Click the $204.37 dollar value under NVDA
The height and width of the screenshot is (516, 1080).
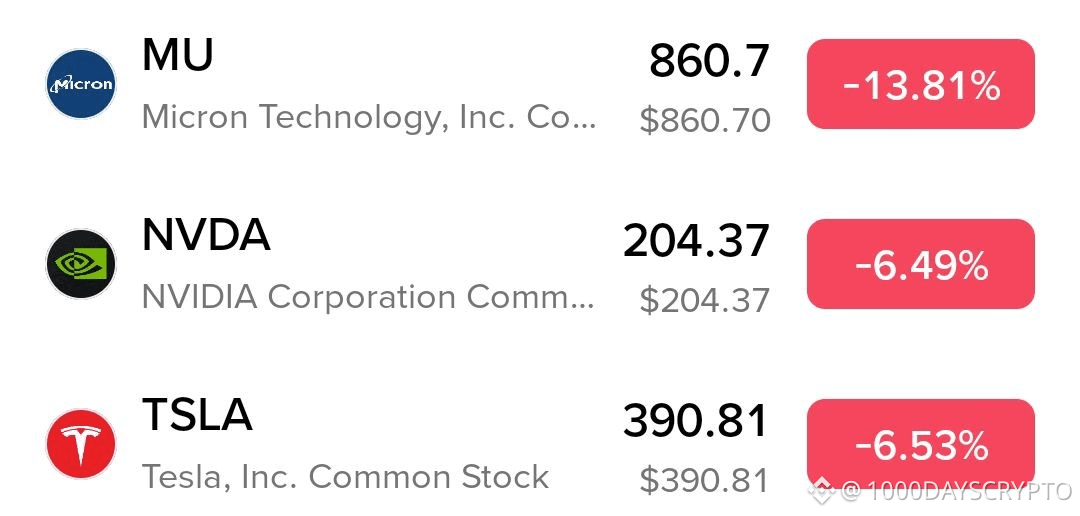pyautogui.click(x=705, y=300)
